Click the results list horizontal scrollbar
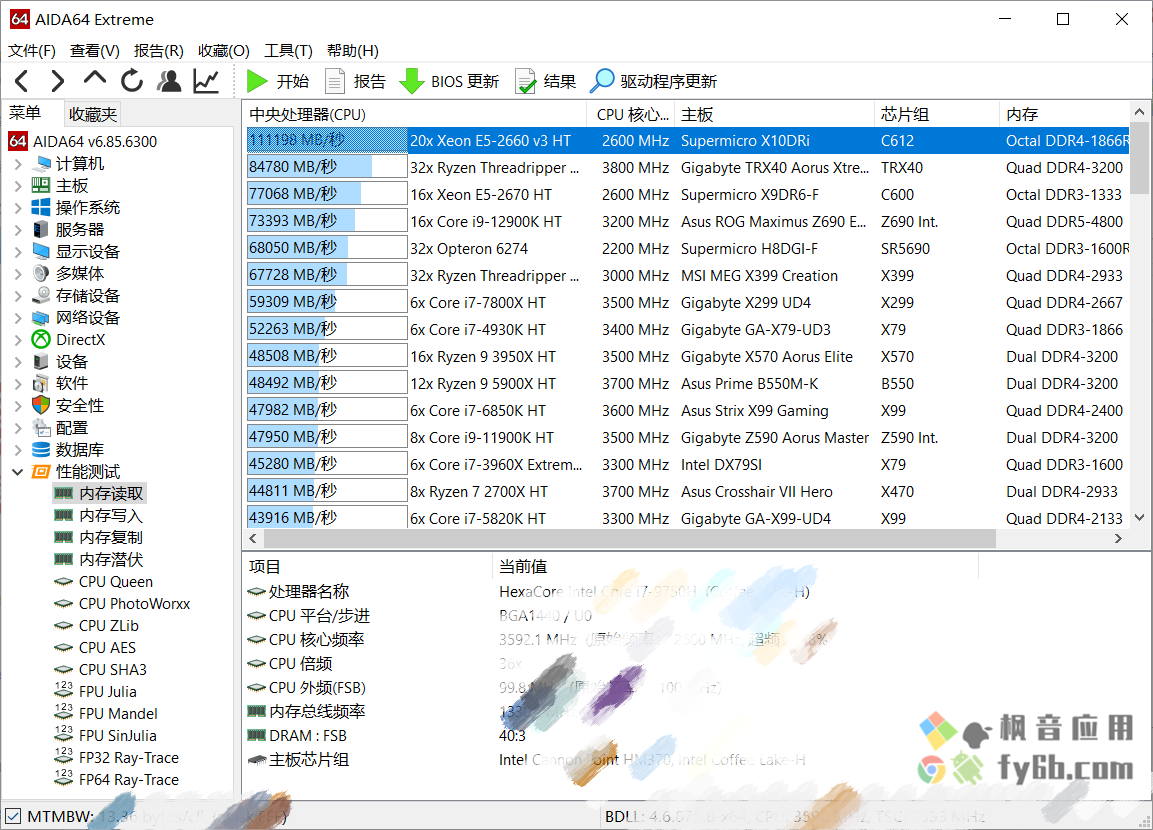Image resolution: width=1153 pixels, height=830 pixels. [629, 538]
